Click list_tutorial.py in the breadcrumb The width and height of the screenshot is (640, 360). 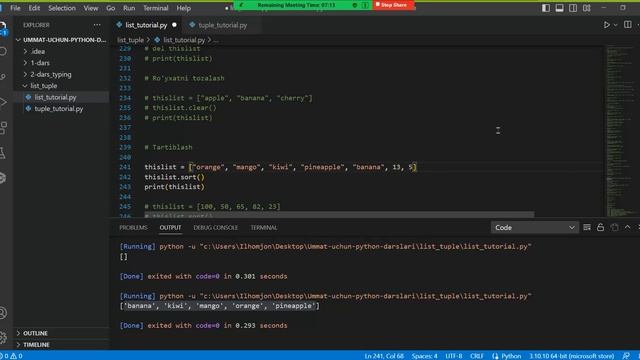point(184,40)
